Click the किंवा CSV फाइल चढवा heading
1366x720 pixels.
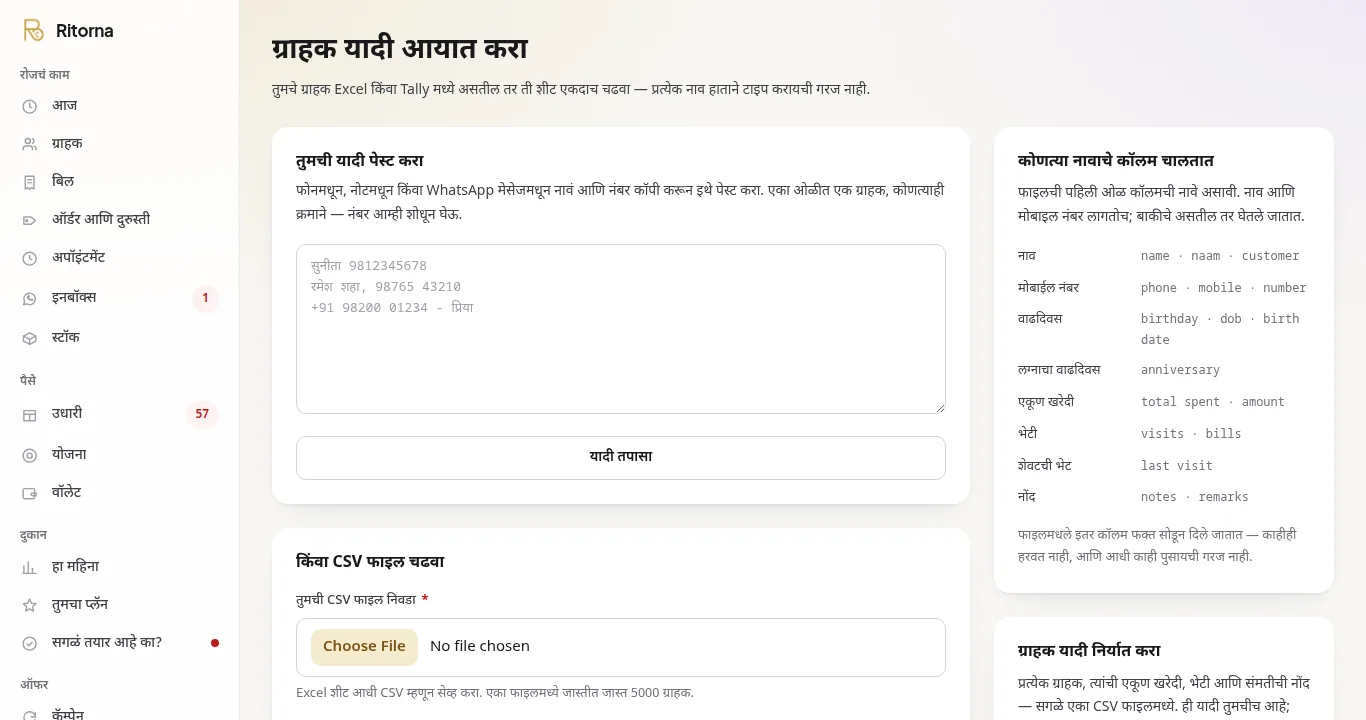[370, 562]
